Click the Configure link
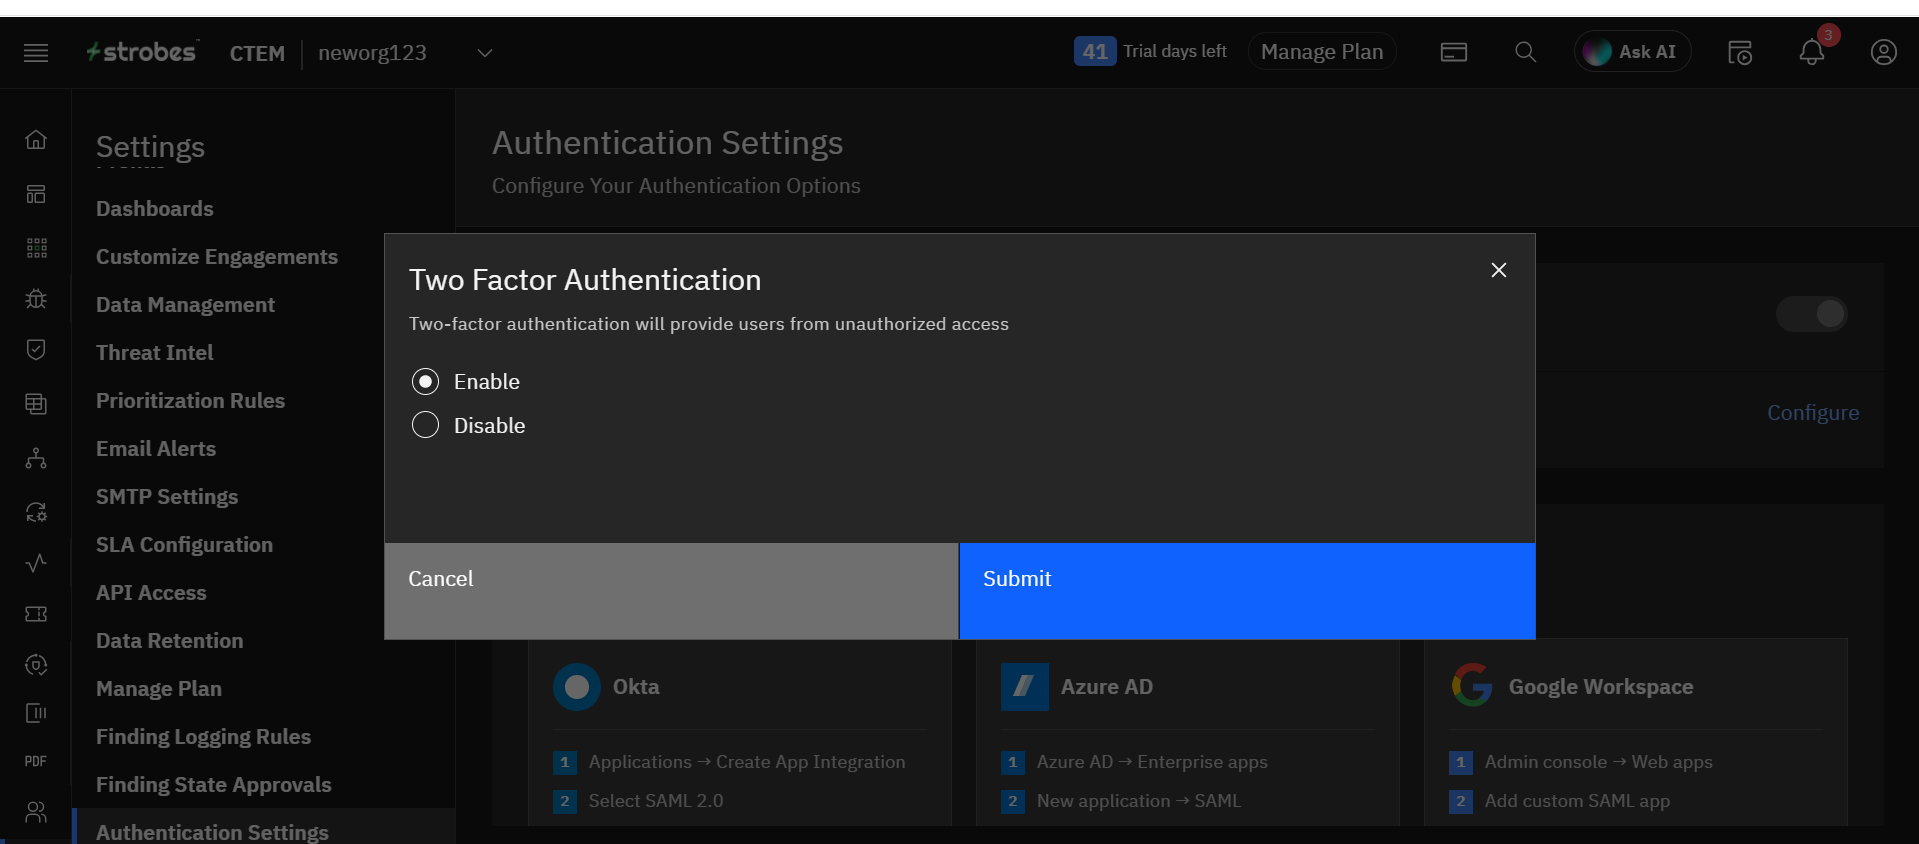The width and height of the screenshot is (1919, 844). point(1812,413)
